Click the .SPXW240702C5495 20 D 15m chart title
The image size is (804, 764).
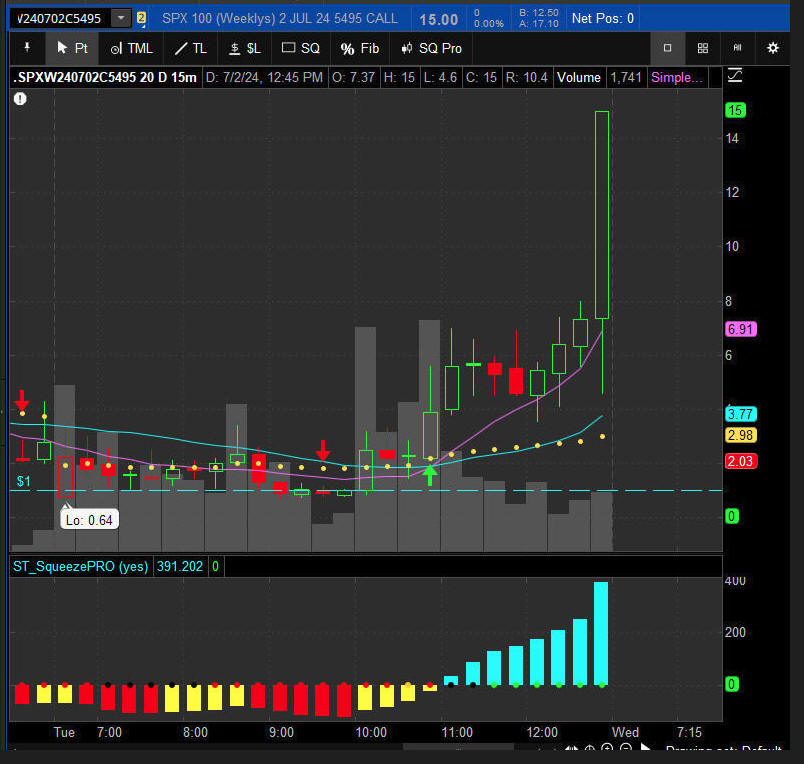coord(105,77)
